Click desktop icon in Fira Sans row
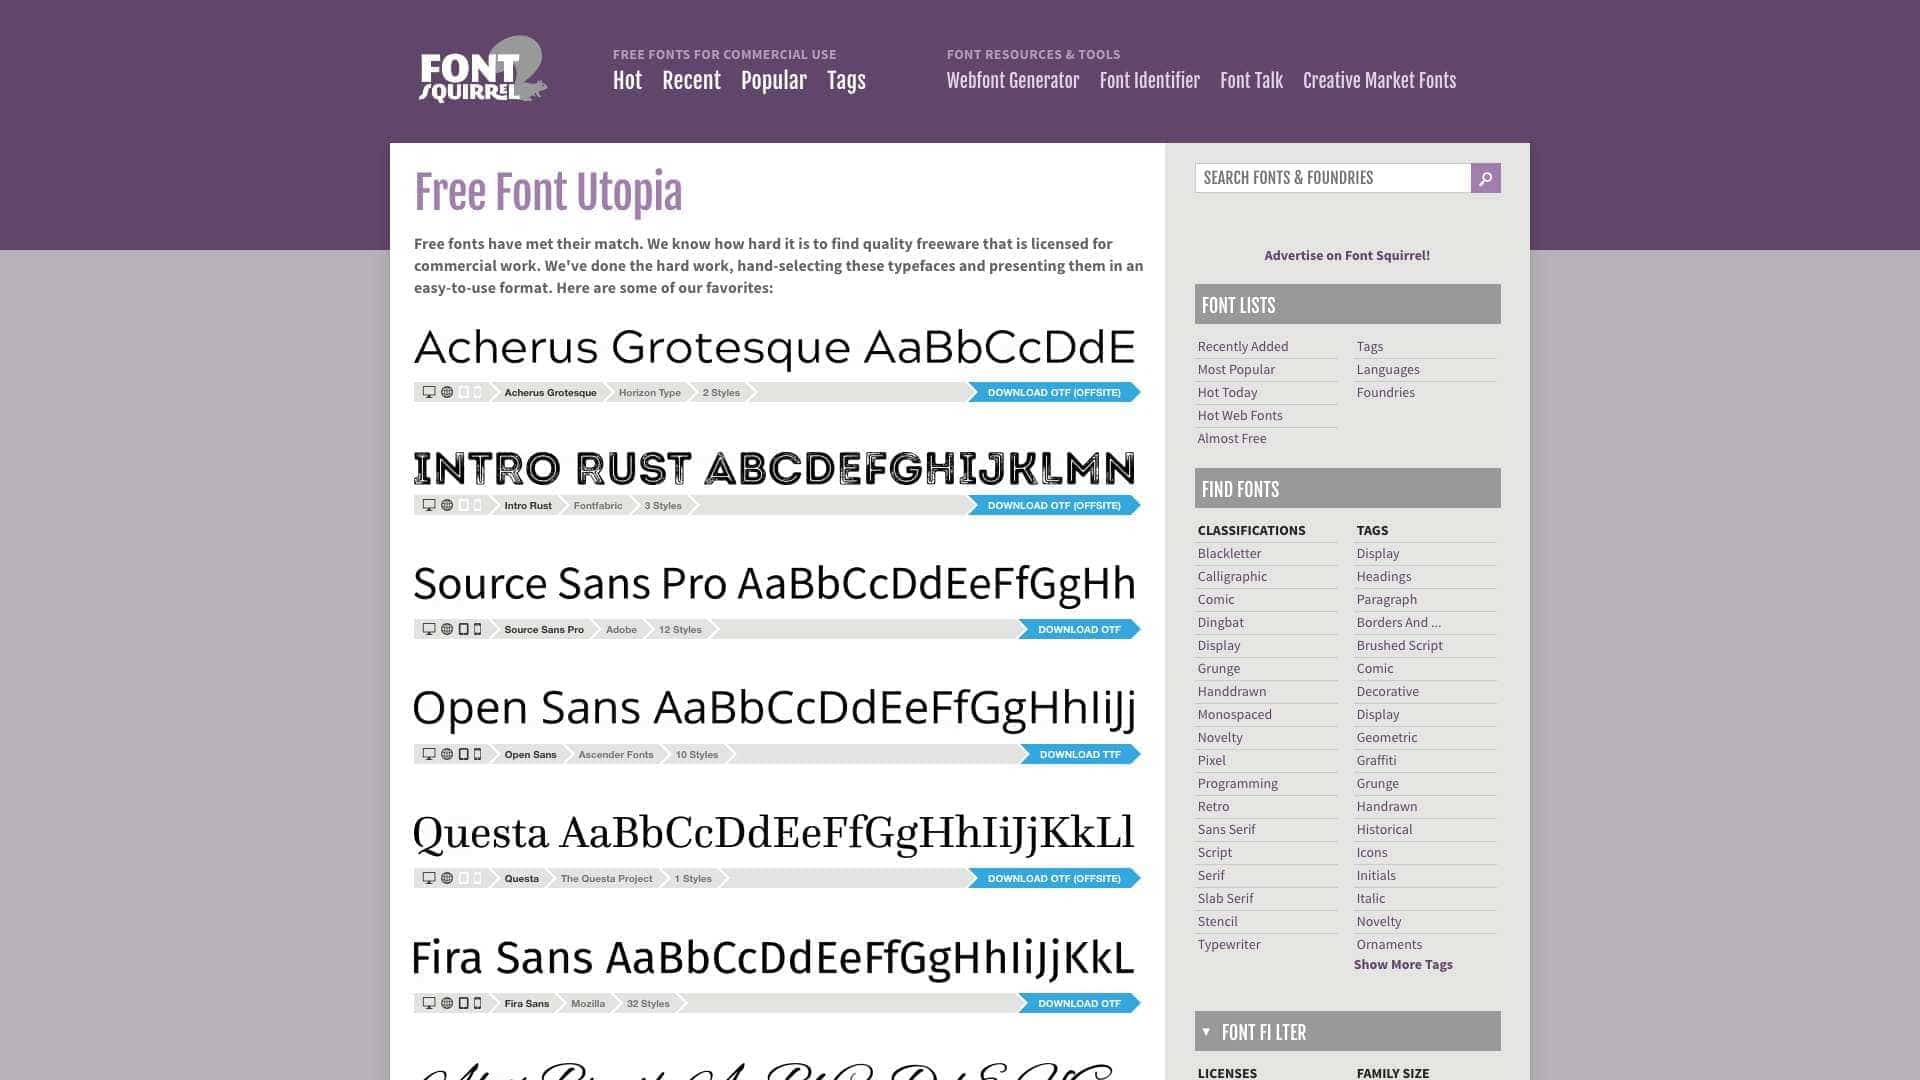The width and height of the screenshot is (1920, 1080). [429, 1003]
